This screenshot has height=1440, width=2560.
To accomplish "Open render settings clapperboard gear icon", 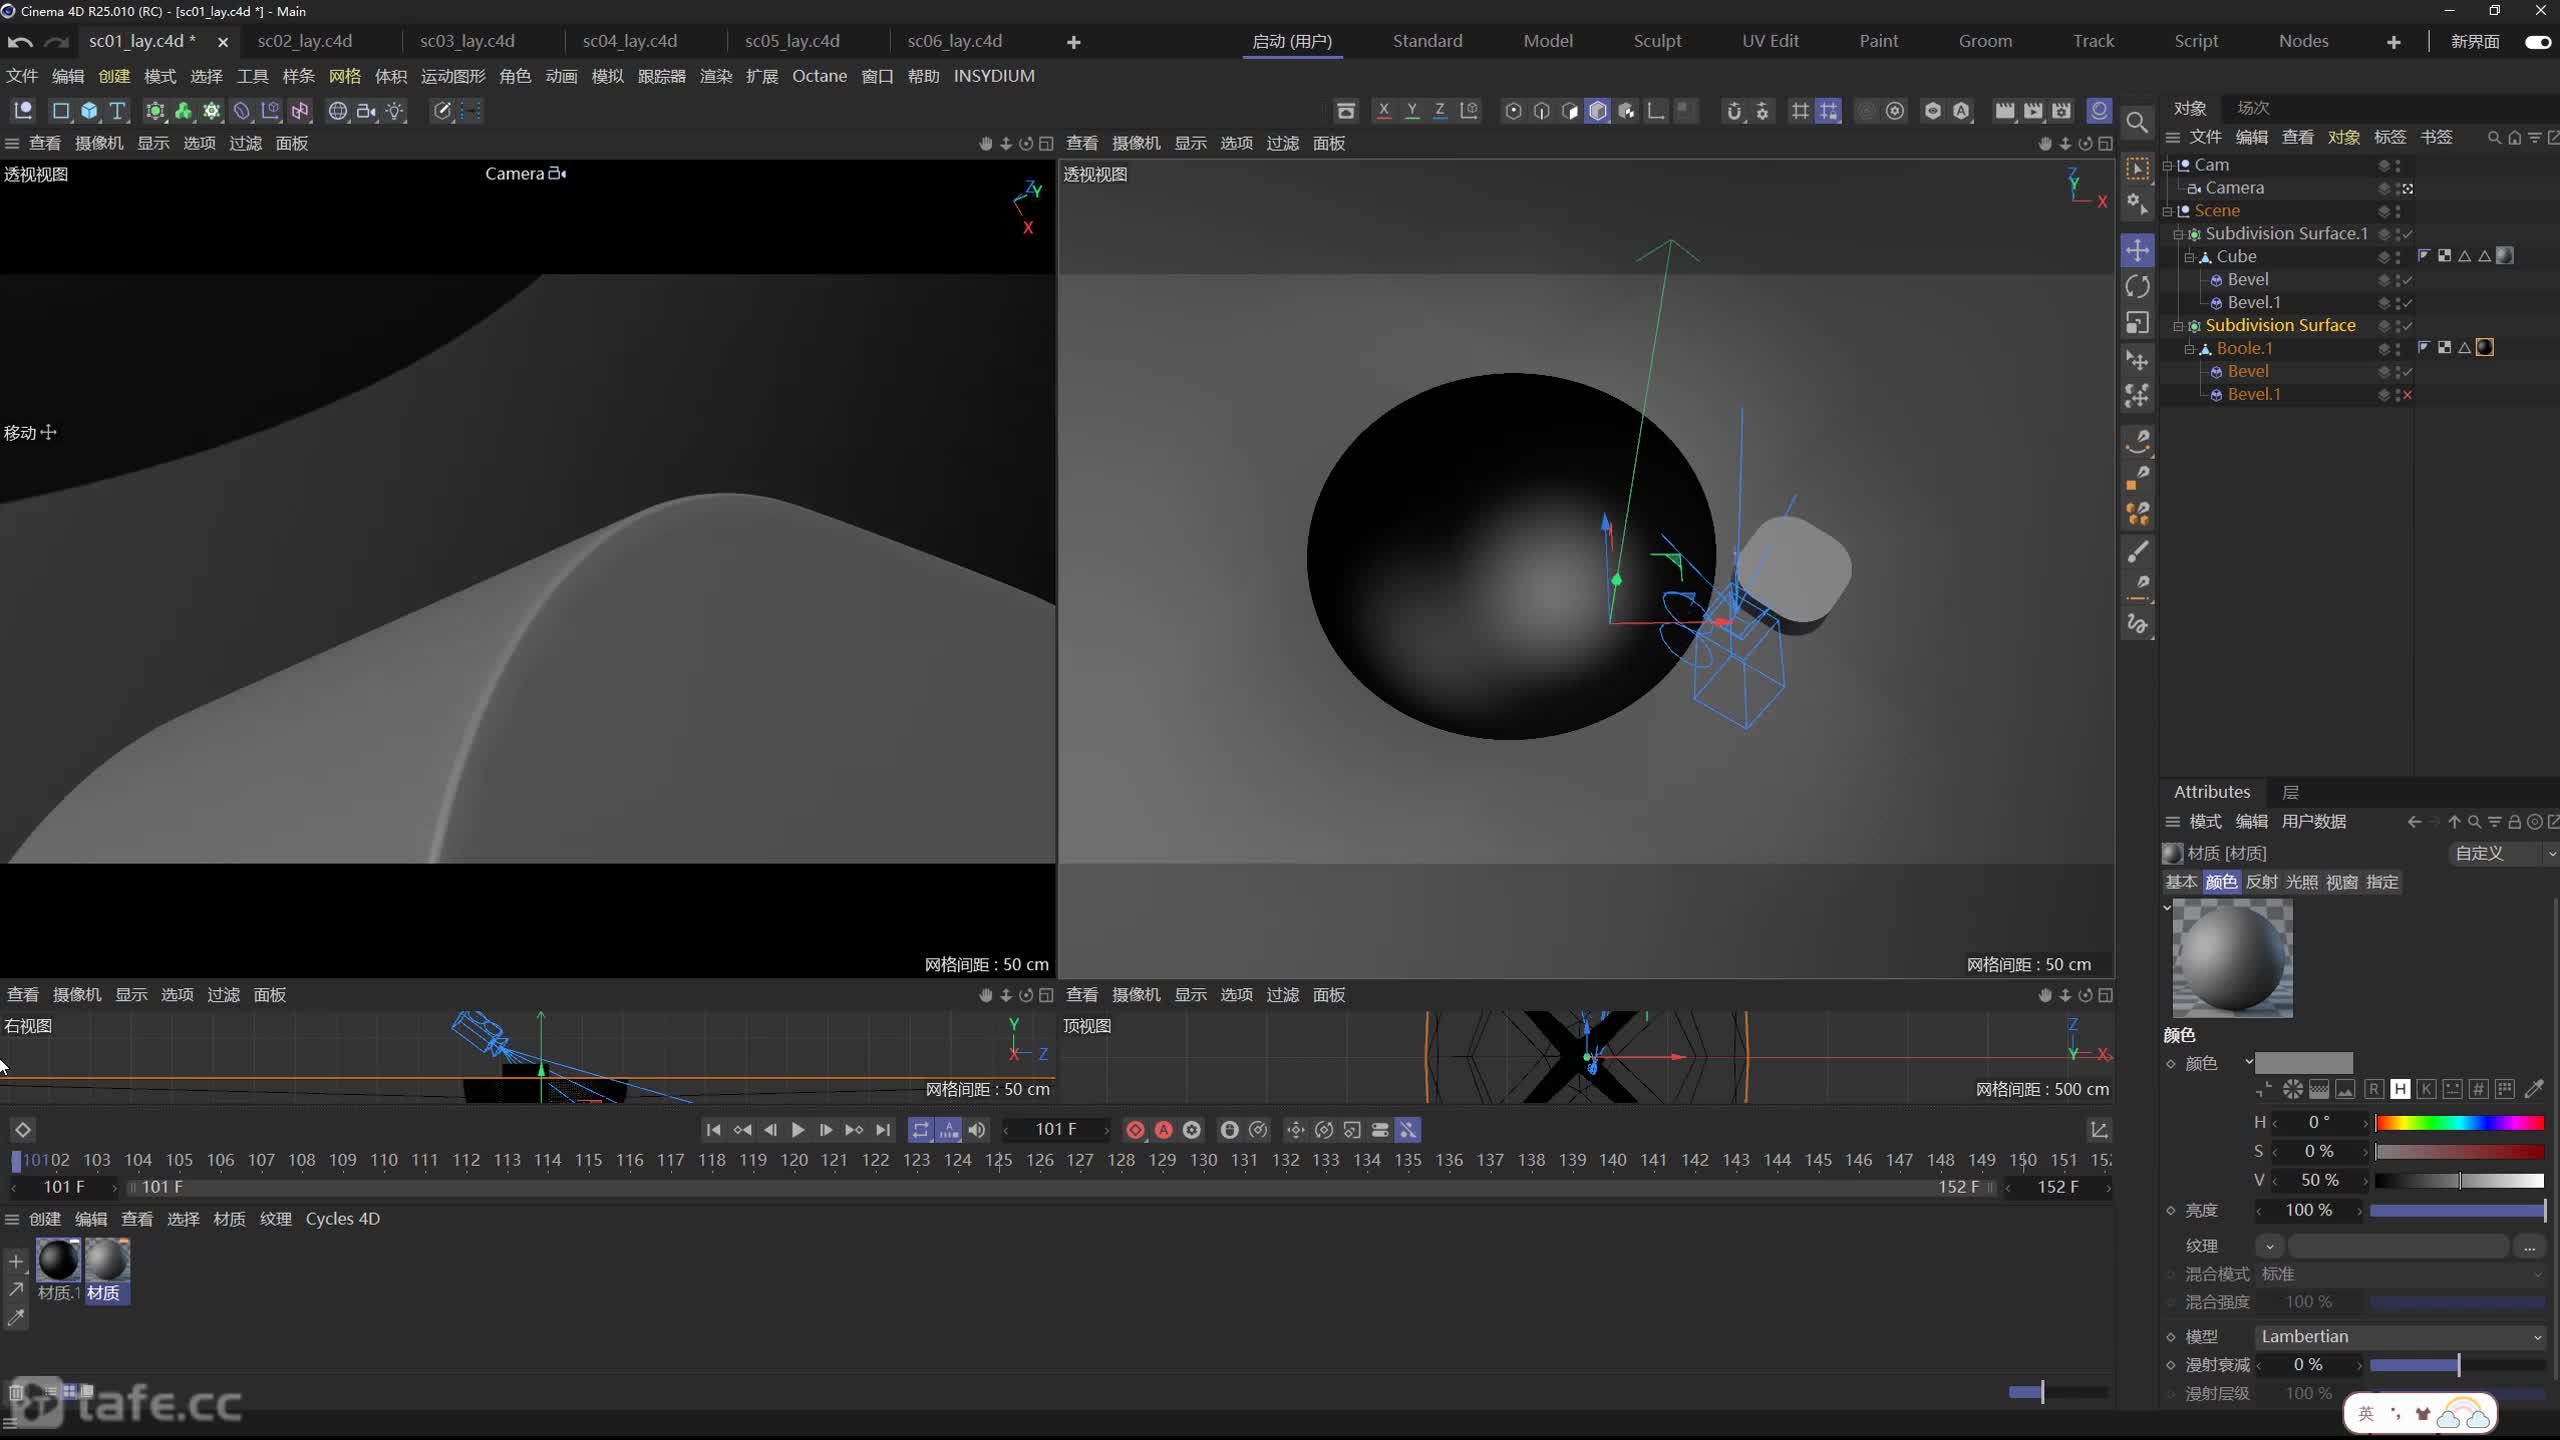I will tap(2061, 111).
